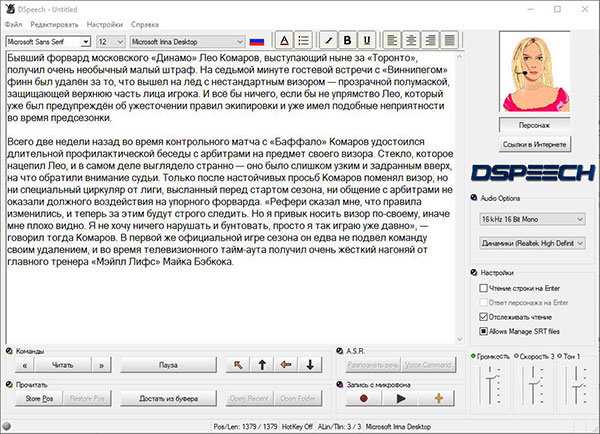Select the Скорость radio option
The width and height of the screenshot is (600, 434).
pos(516,356)
